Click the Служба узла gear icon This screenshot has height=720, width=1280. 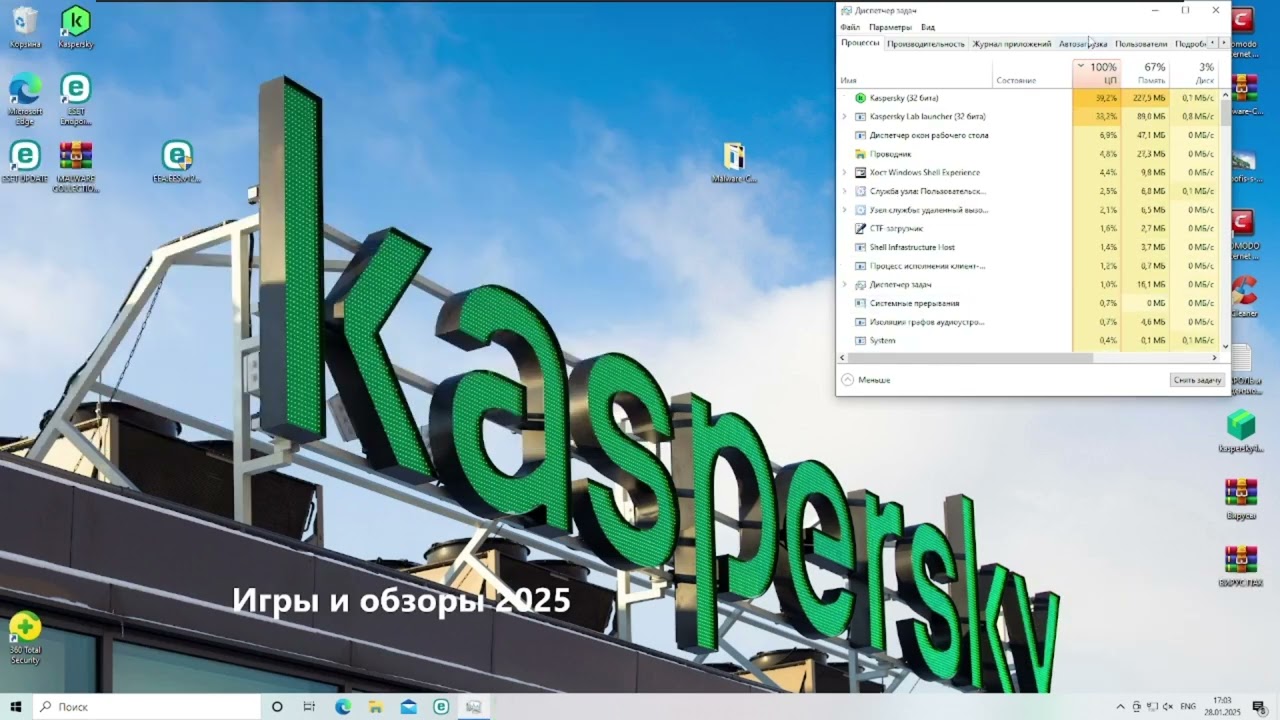pyautogui.click(x=860, y=191)
